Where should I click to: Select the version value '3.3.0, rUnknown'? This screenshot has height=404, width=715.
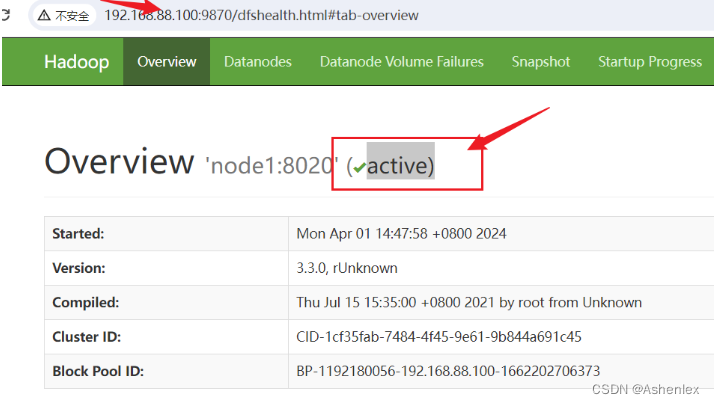coord(347,268)
